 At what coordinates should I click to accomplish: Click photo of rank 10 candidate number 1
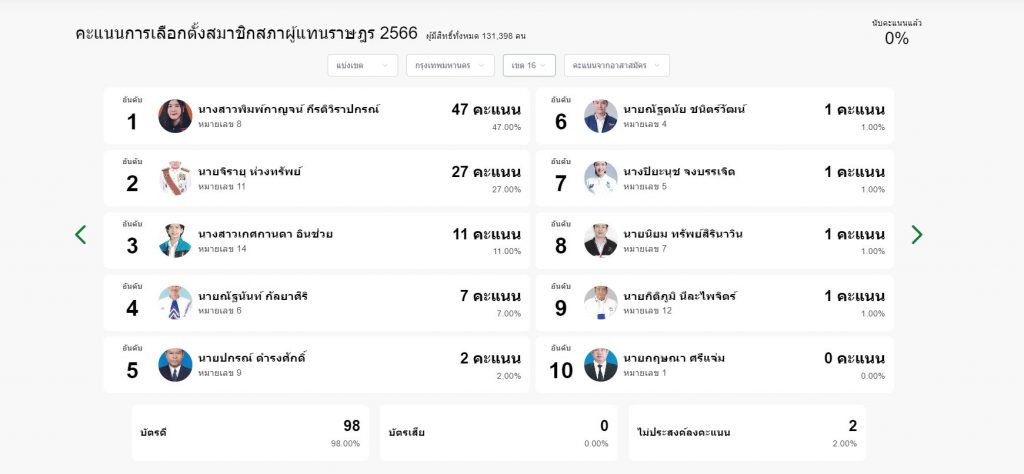click(601, 365)
